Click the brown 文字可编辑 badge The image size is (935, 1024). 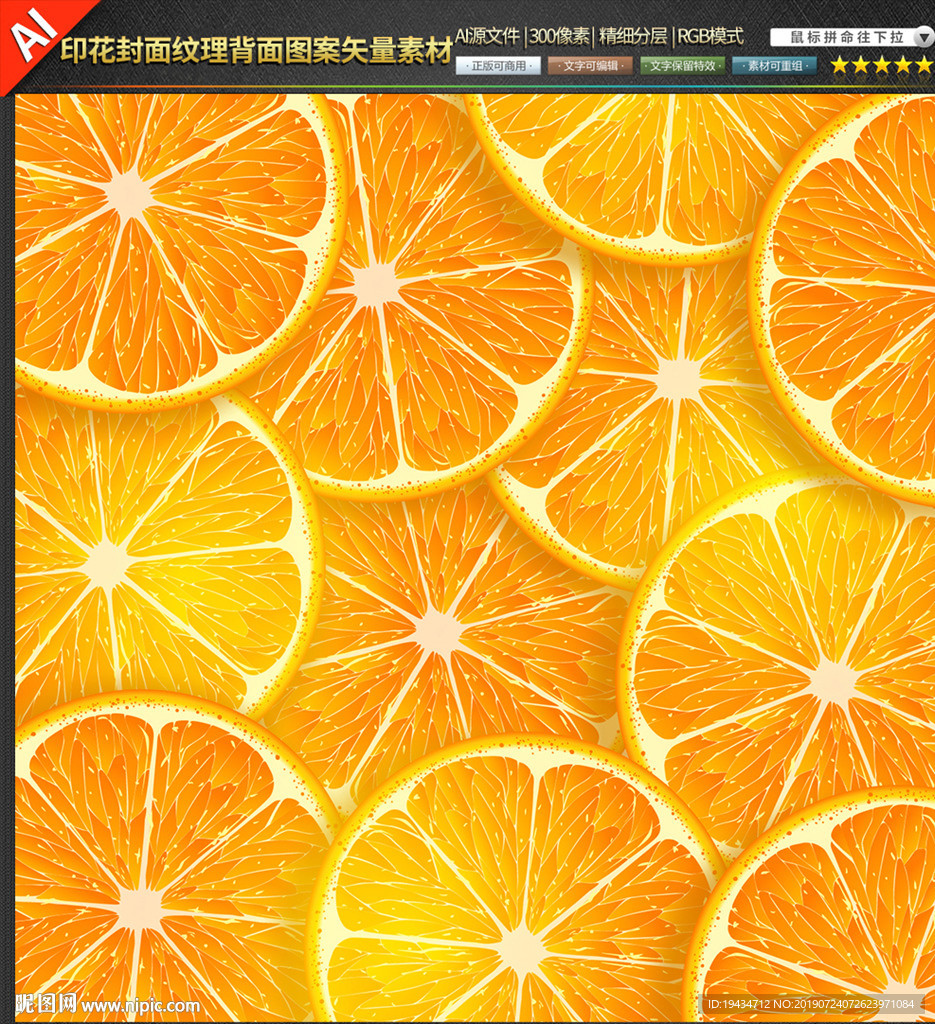click(590, 66)
